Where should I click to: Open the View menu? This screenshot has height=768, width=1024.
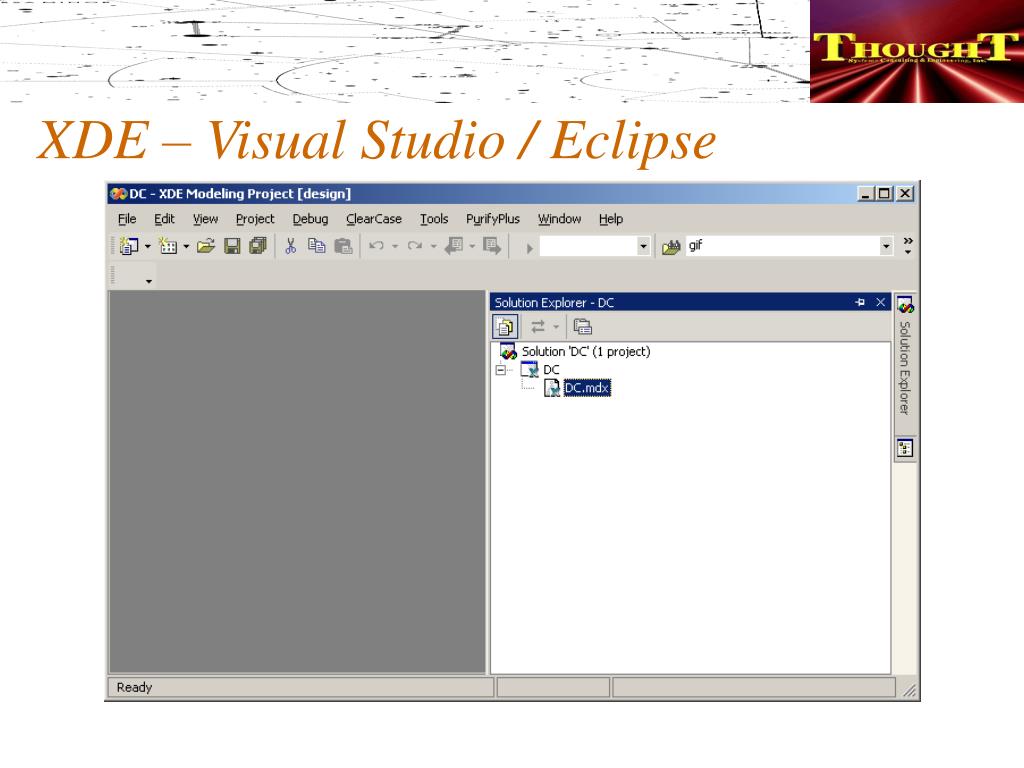205,219
